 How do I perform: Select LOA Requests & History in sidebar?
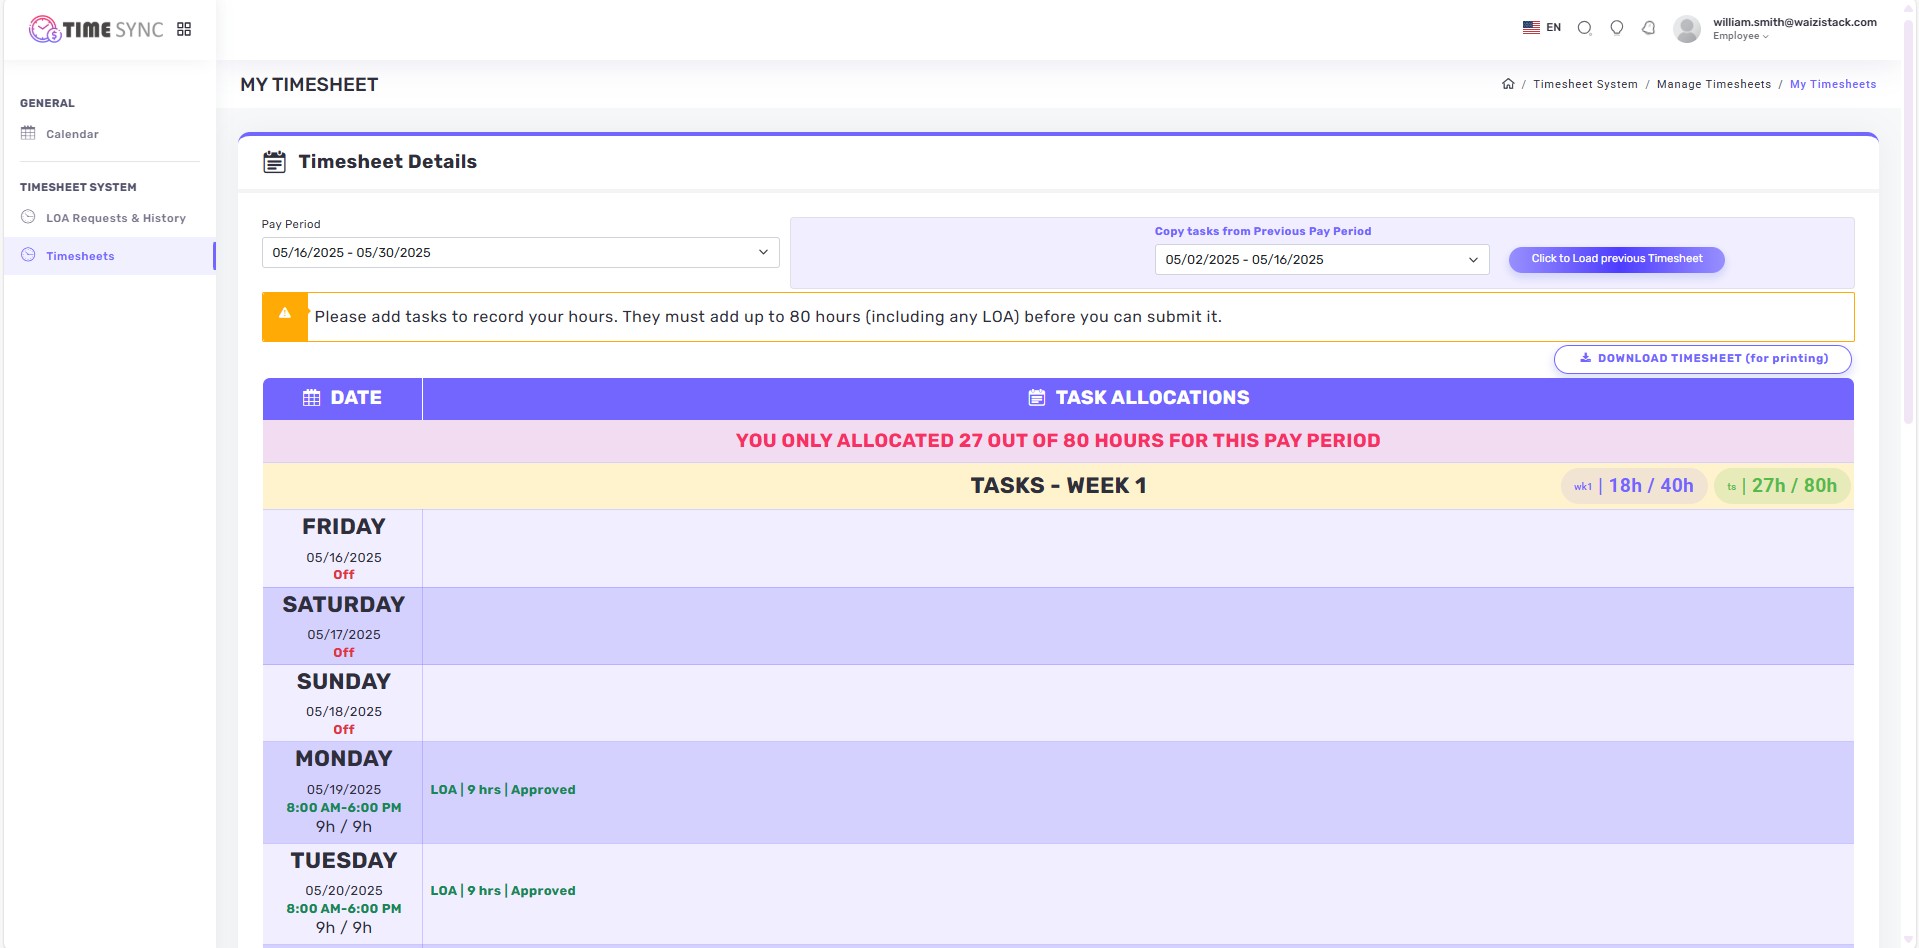tap(116, 218)
